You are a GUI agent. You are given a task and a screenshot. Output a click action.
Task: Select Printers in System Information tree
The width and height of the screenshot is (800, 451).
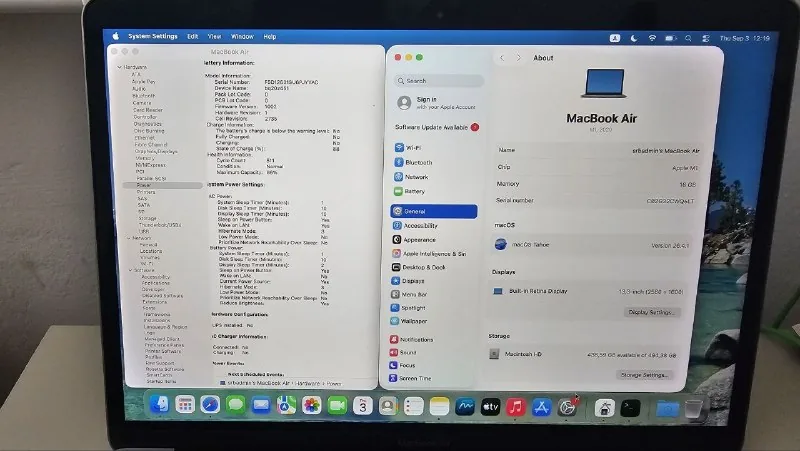(146, 192)
